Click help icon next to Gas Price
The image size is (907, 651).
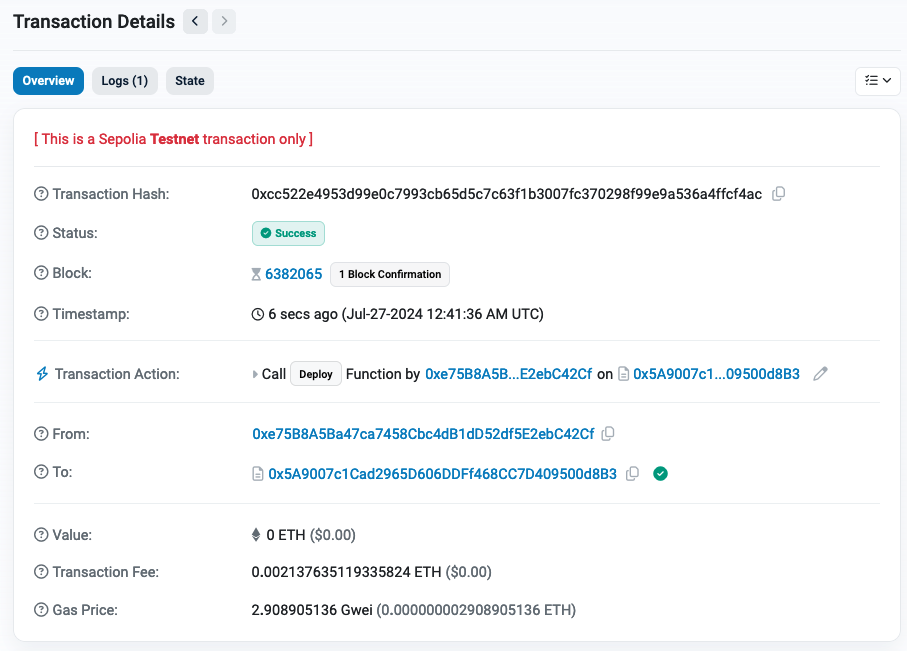(x=41, y=610)
